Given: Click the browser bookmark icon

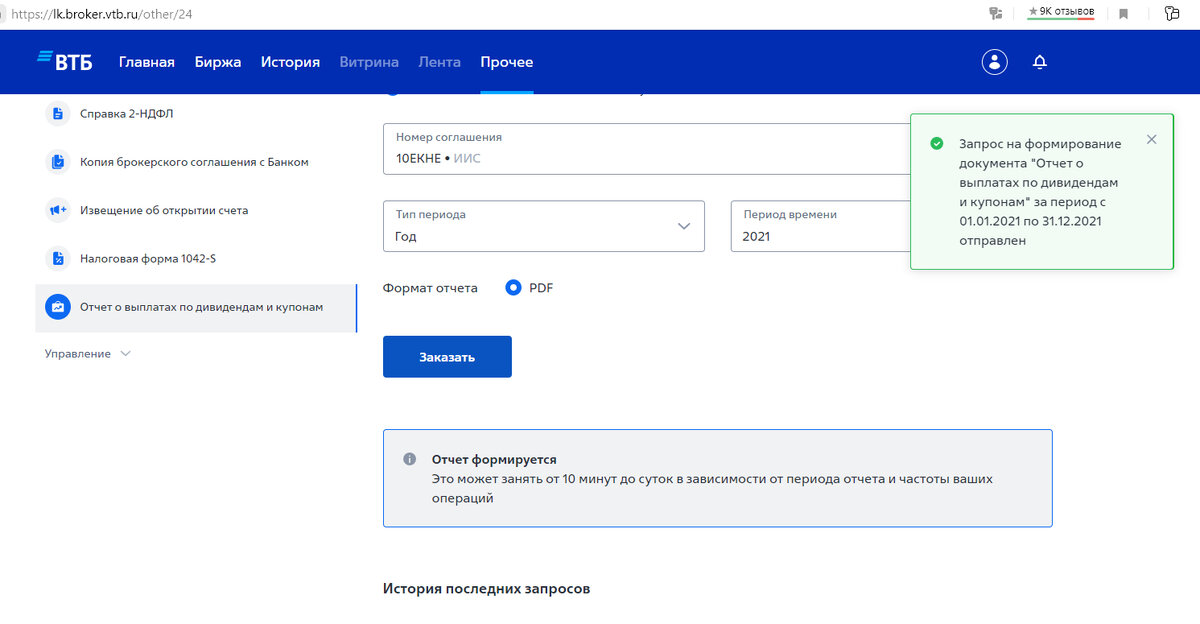Looking at the screenshot, I should click(x=1124, y=13).
